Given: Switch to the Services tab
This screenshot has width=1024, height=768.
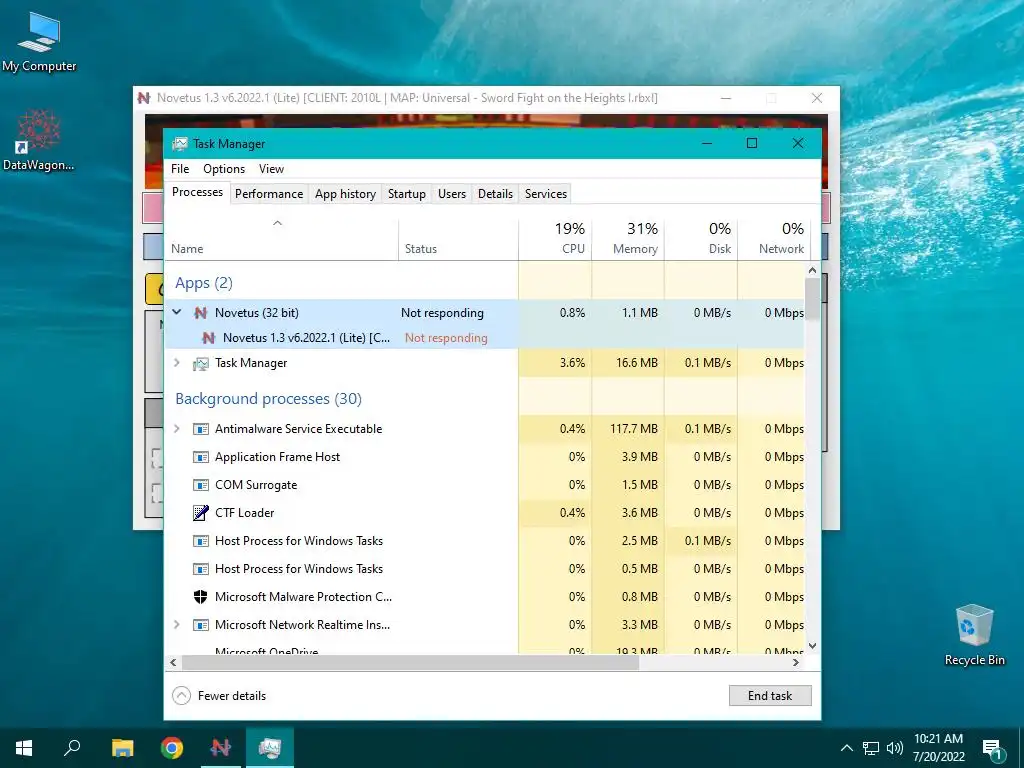Looking at the screenshot, I should coord(546,194).
